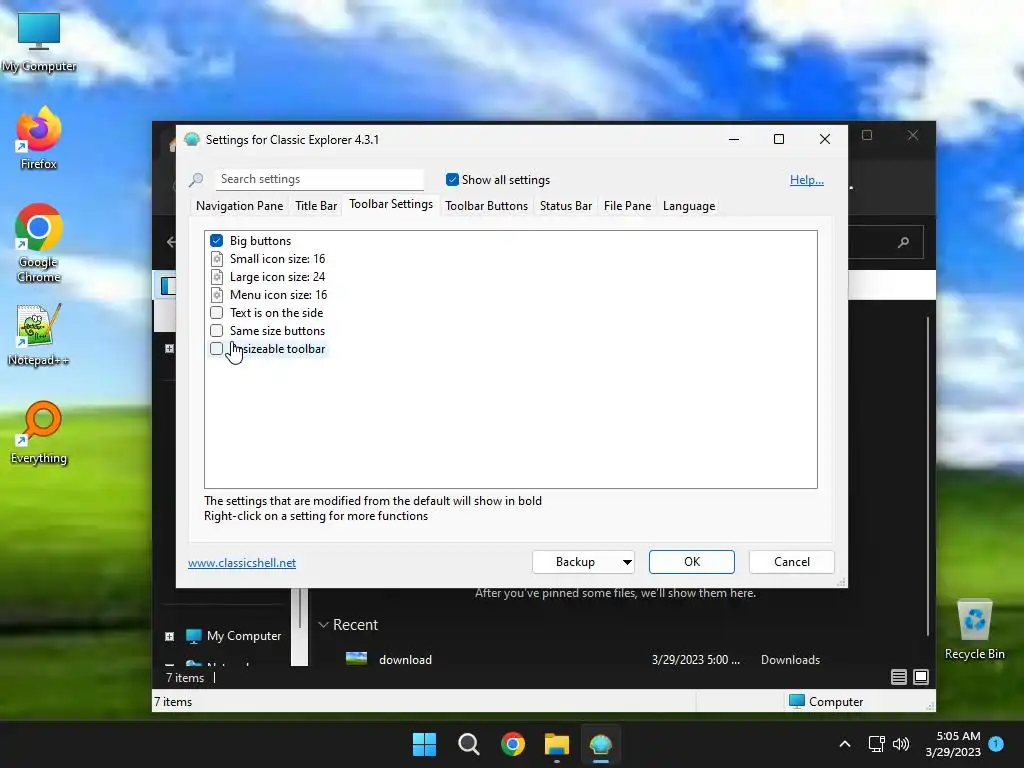1024x768 pixels.
Task: Click the Large icon size setting icon
Action: pyautogui.click(x=217, y=277)
